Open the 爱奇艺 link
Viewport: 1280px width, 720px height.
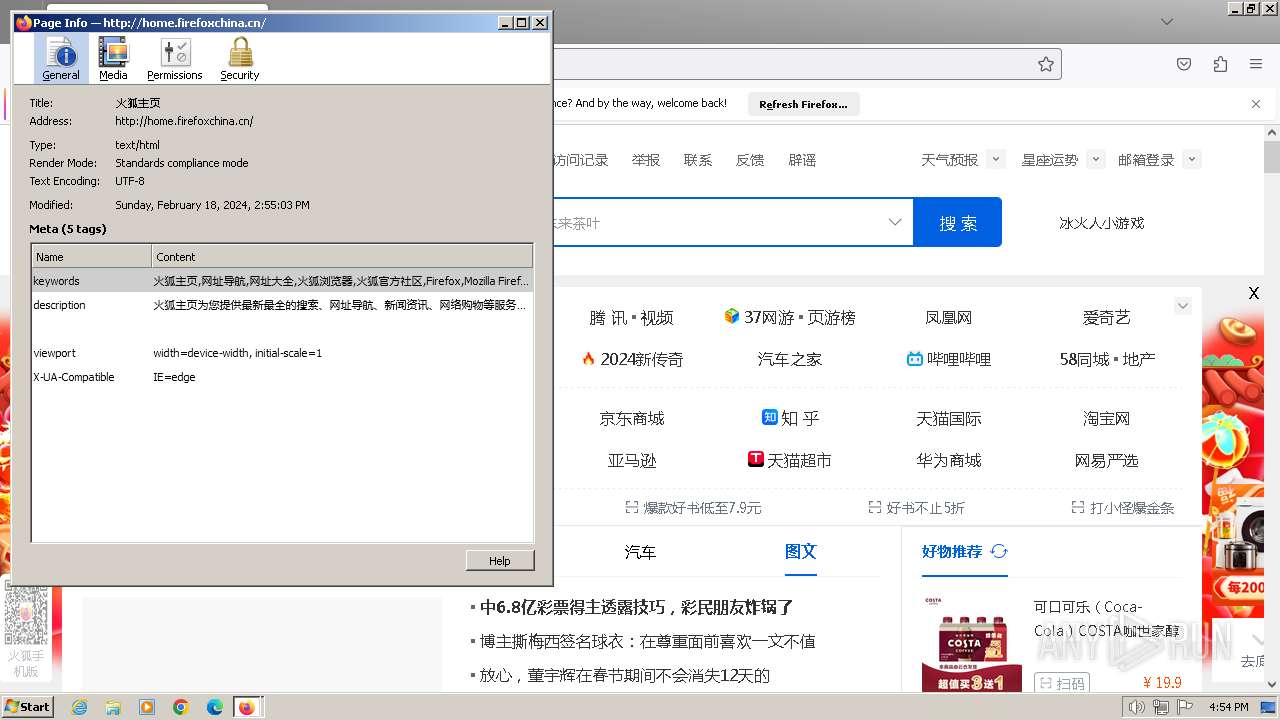click(1106, 317)
